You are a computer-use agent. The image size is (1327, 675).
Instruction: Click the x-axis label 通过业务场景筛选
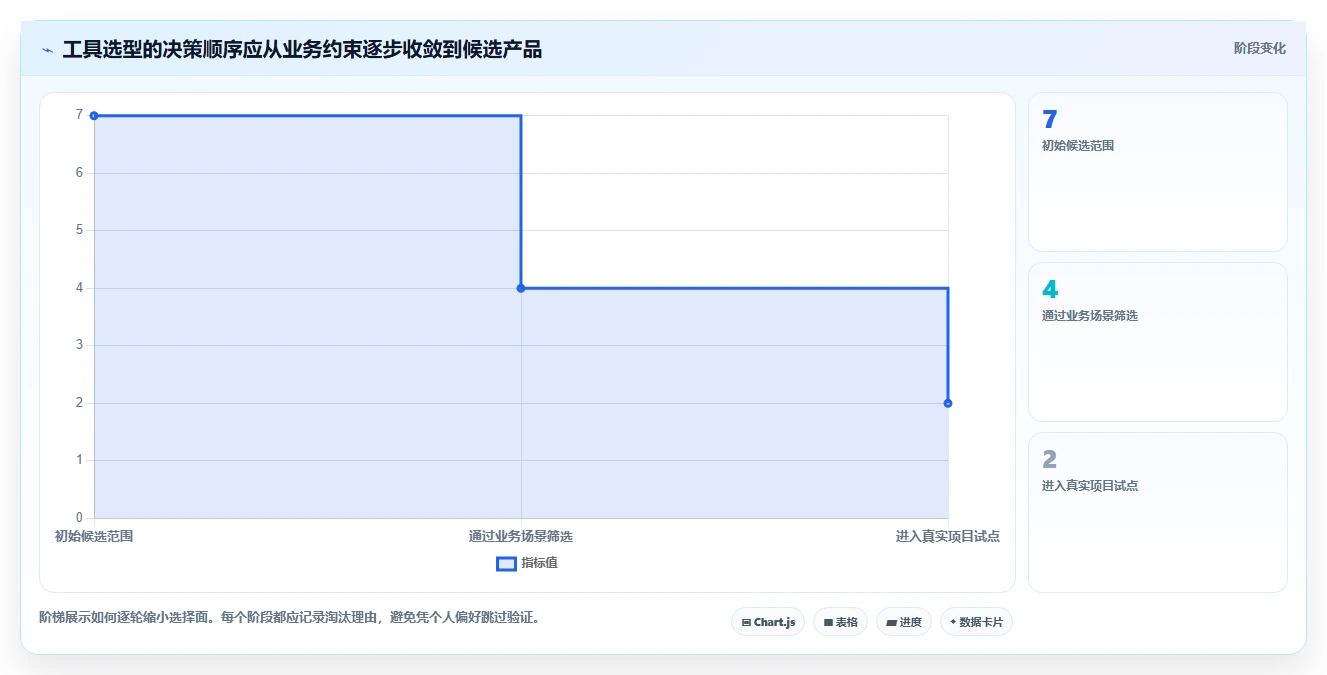pyautogui.click(x=521, y=536)
